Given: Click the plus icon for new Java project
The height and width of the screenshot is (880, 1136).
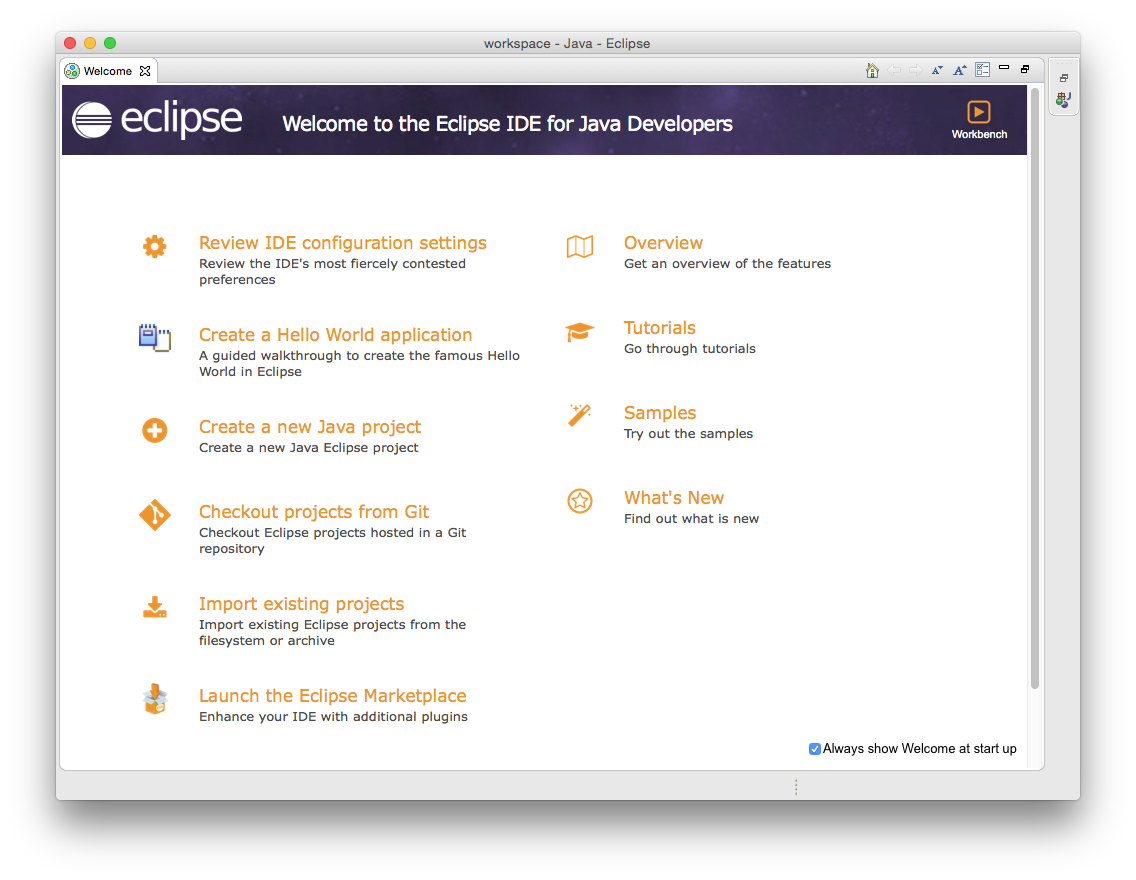Looking at the screenshot, I should tap(154, 430).
